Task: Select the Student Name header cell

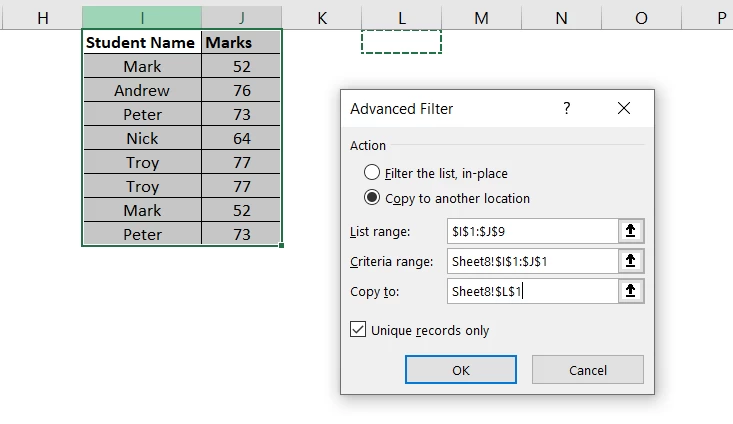Action: coord(142,42)
